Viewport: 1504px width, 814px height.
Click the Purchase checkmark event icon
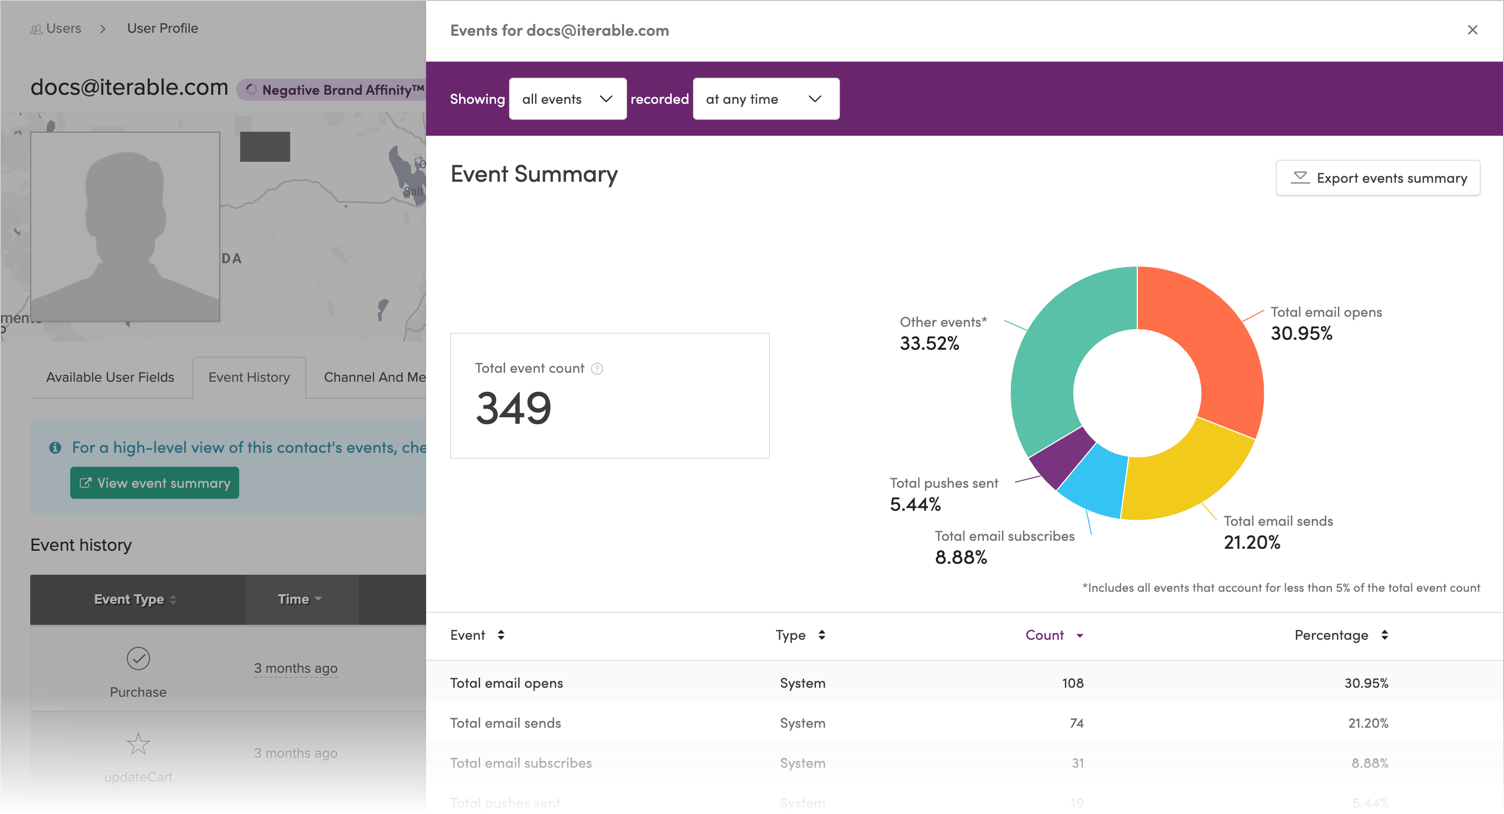click(x=138, y=659)
